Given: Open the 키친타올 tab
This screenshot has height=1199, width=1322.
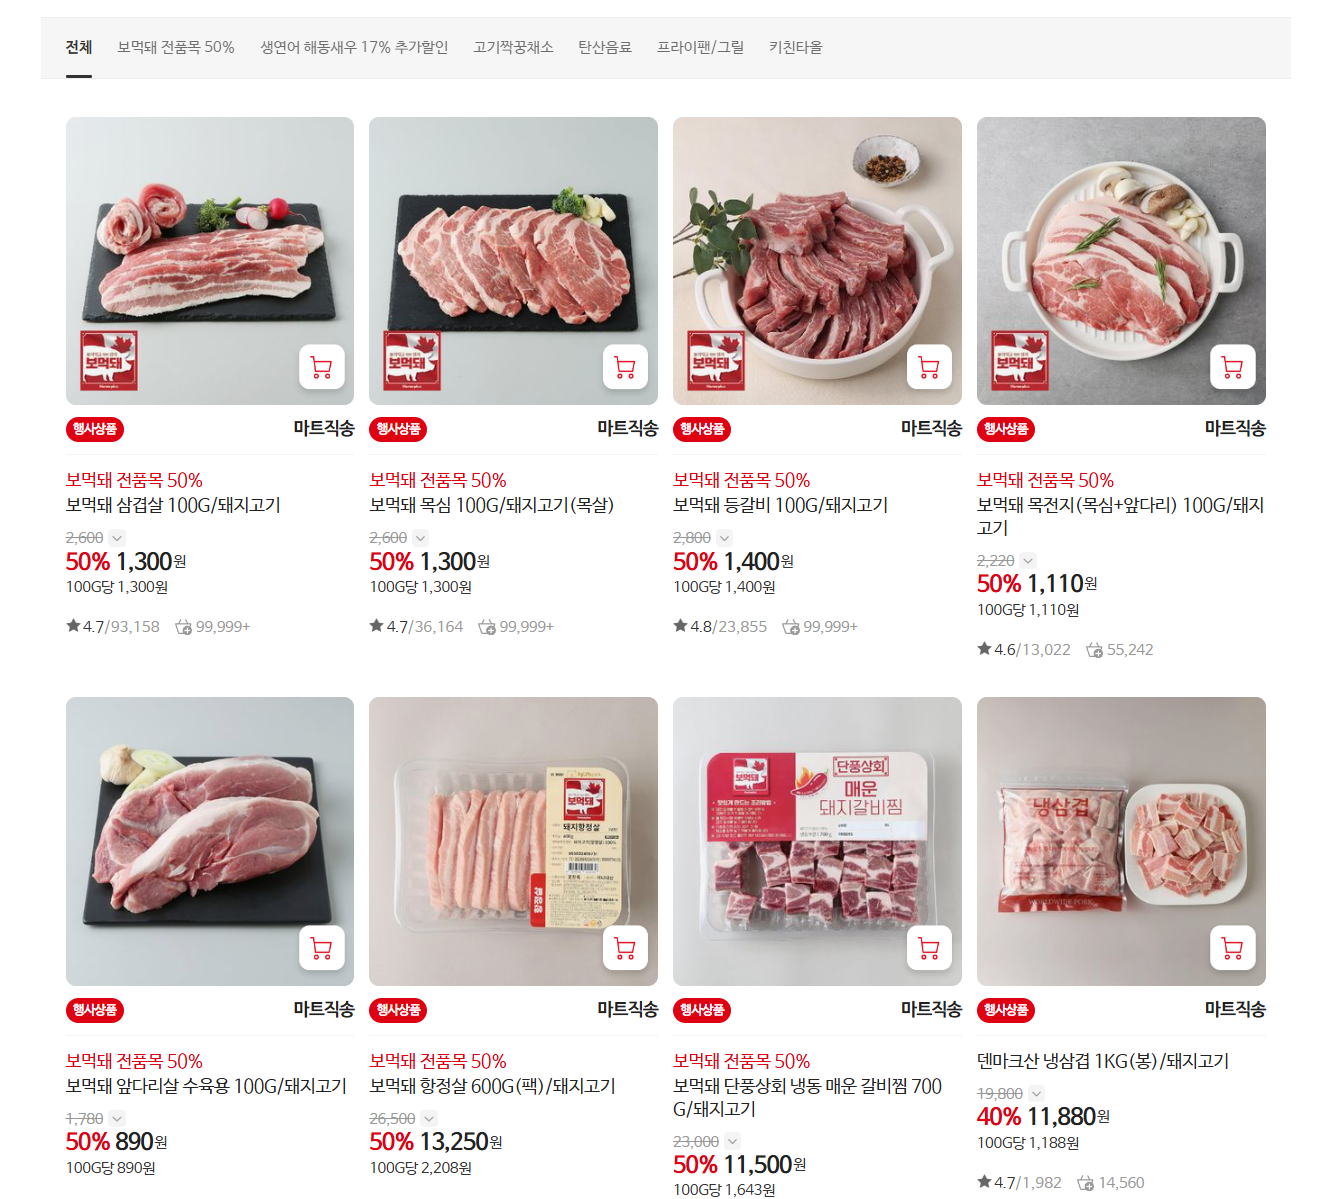Looking at the screenshot, I should (795, 47).
